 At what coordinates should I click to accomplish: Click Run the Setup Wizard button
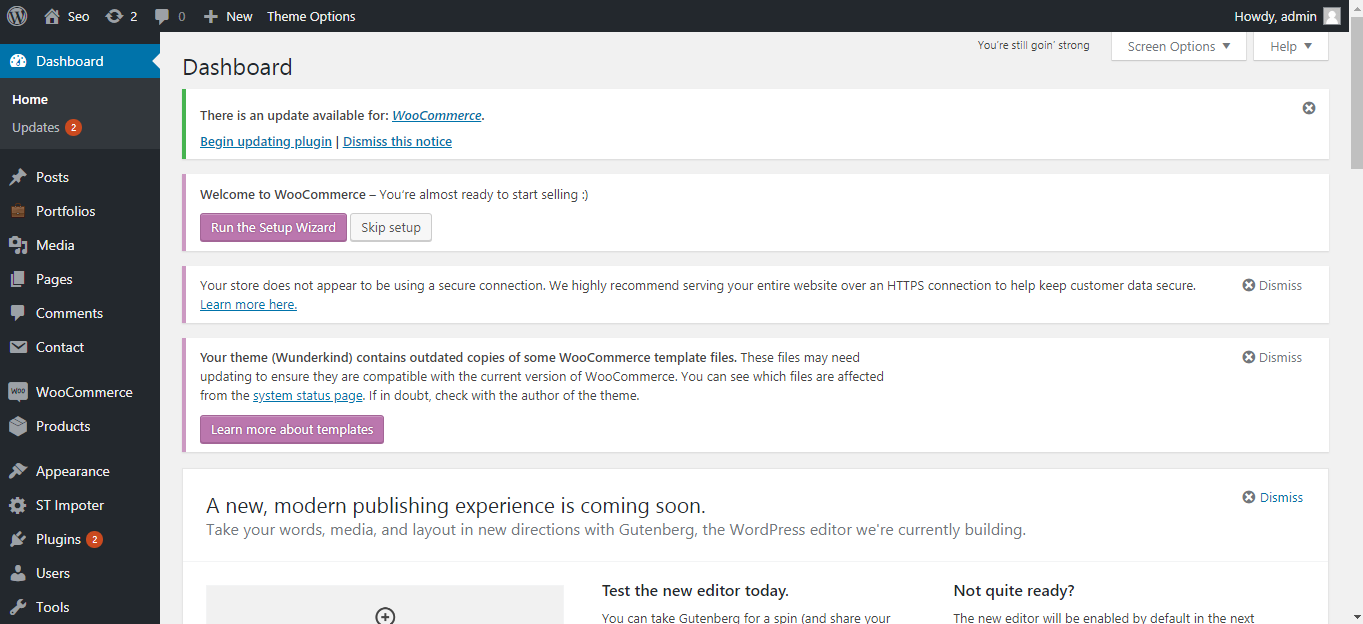point(273,227)
